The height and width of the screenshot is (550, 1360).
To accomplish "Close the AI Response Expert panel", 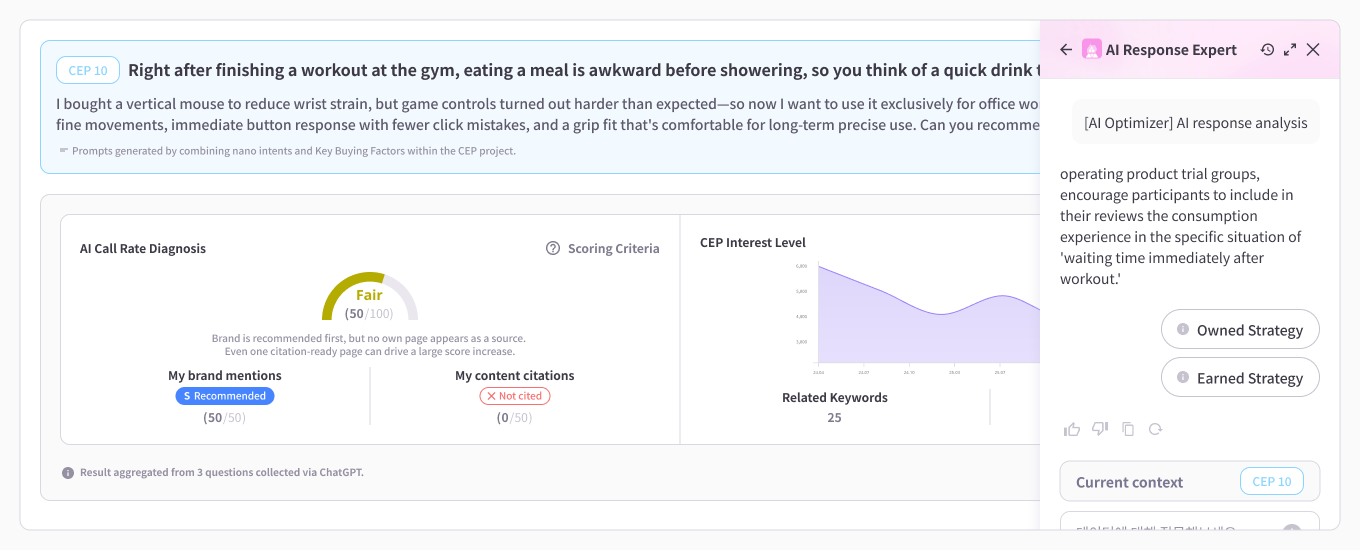I will (1313, 49).
